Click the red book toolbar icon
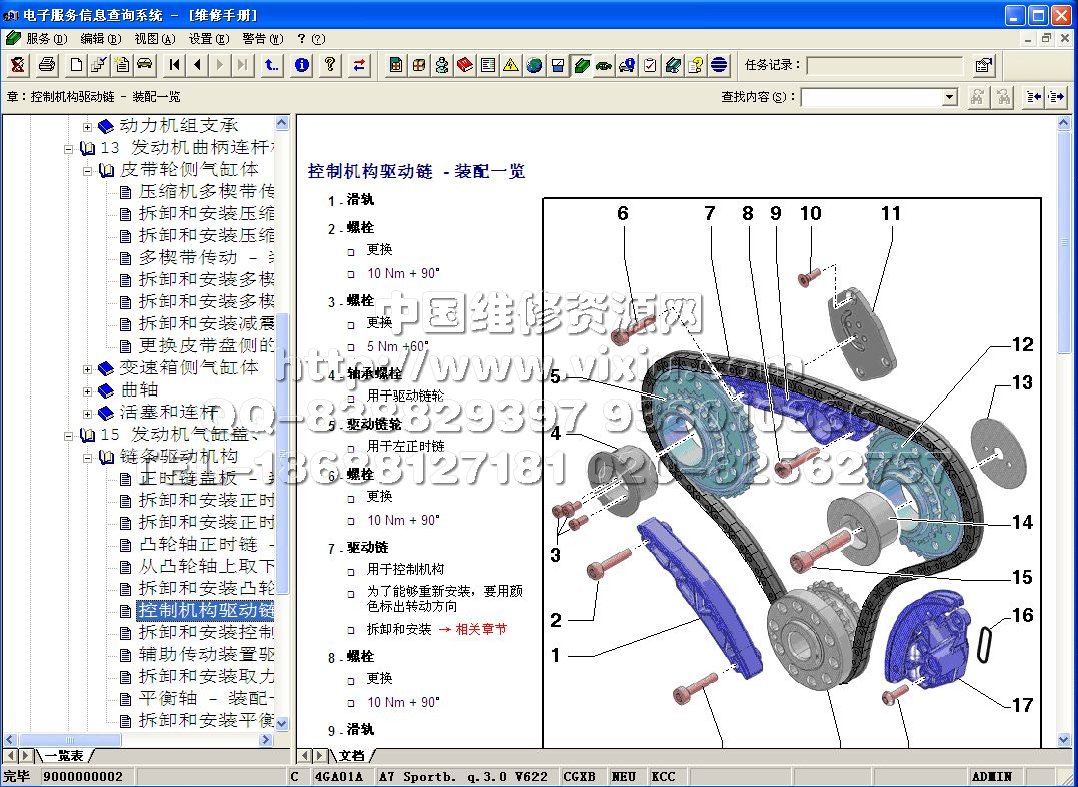The height and width of the screenshot is (787, 1078). click(x=464, y=66)
